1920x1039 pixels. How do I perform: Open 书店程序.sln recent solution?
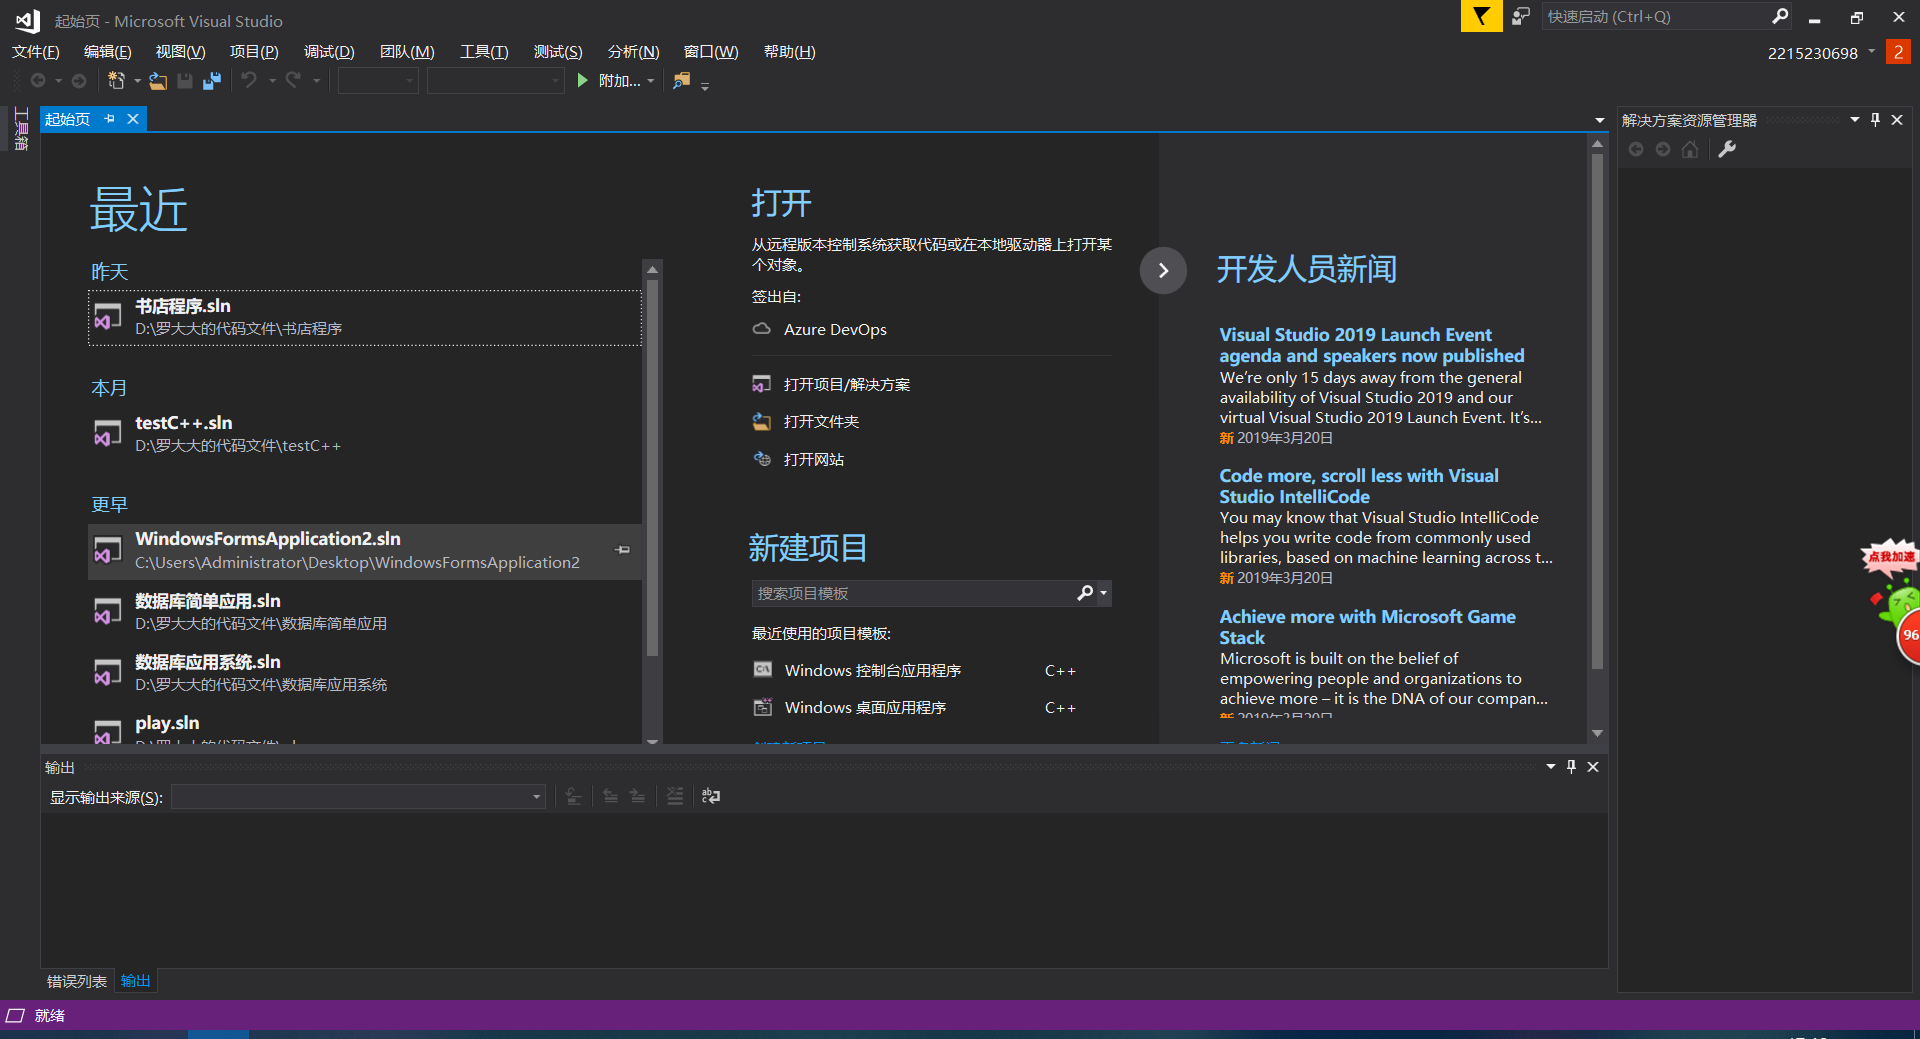tap(365, 317)
